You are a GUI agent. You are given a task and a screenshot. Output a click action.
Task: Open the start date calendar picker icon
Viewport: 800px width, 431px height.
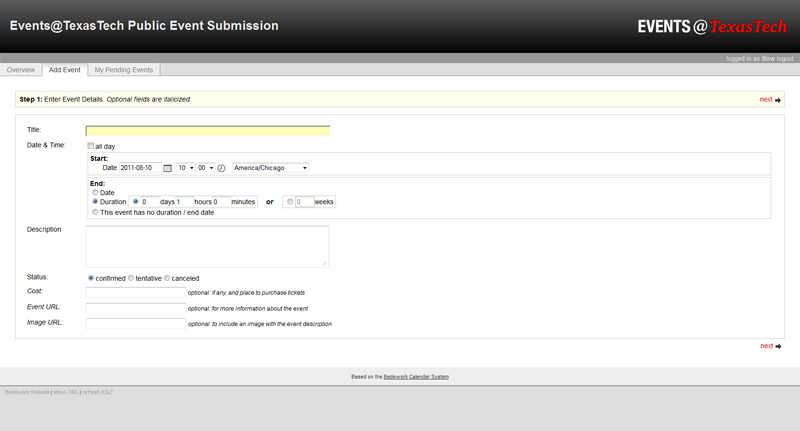coord(167,168)
